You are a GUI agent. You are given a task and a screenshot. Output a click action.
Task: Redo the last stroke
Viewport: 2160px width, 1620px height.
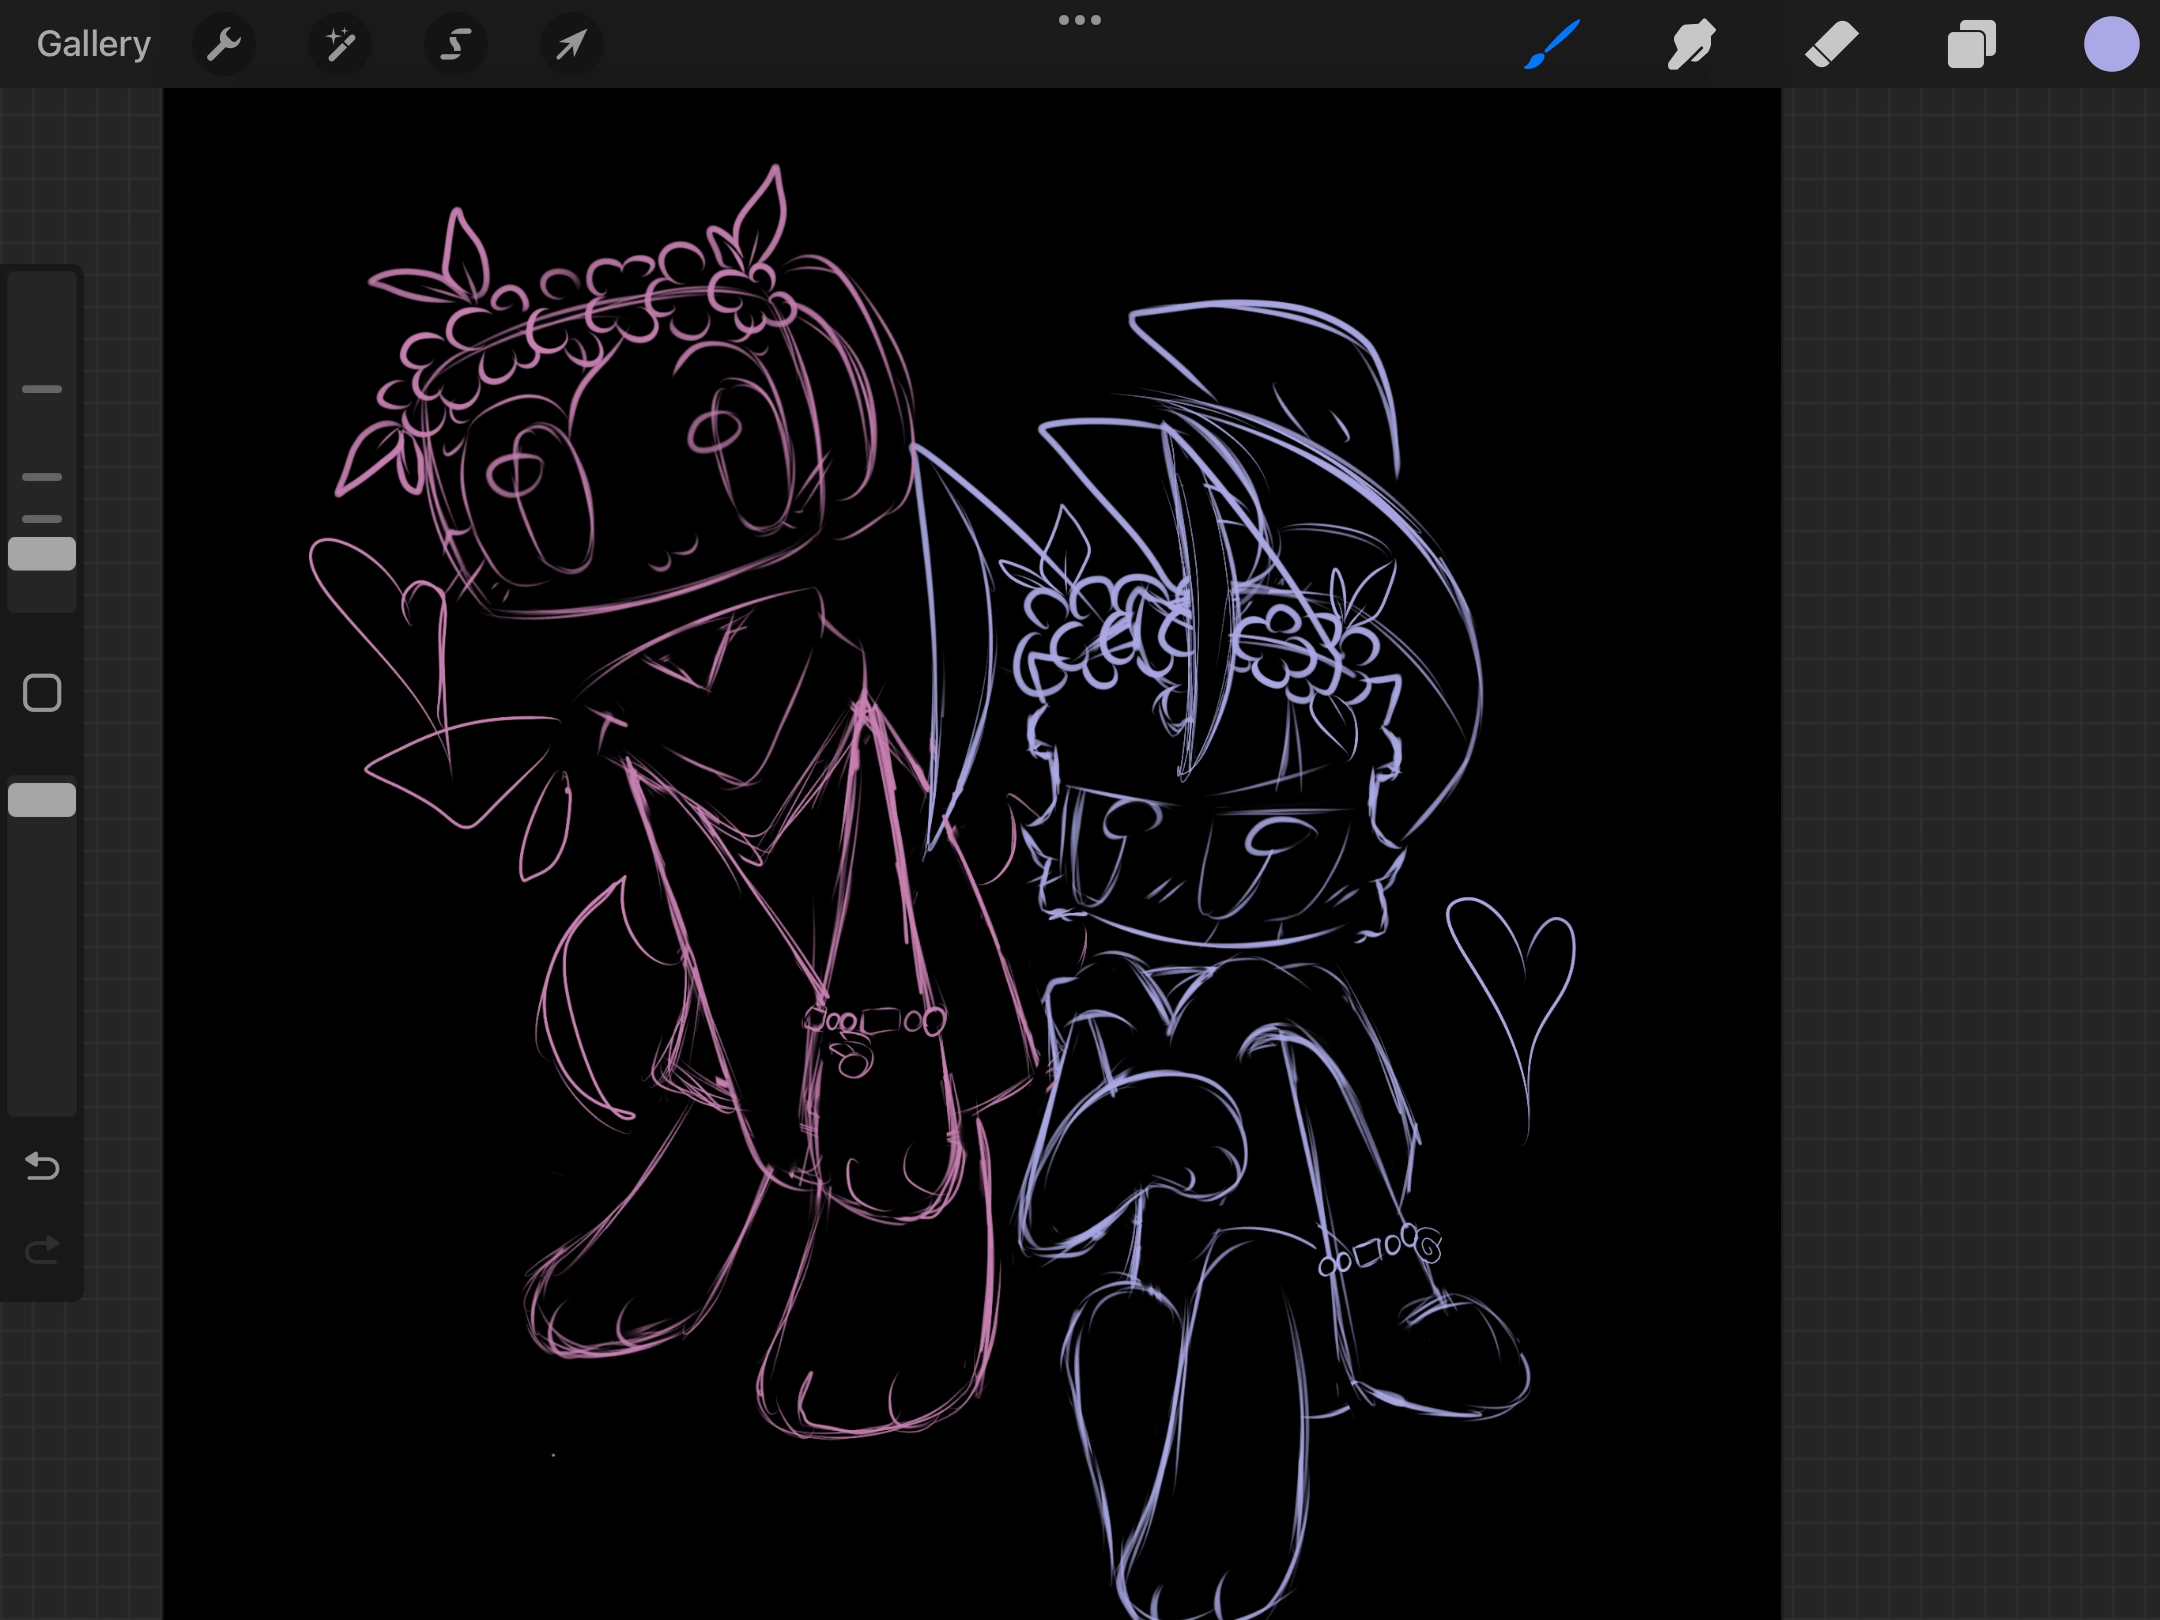pos(41,1250)
